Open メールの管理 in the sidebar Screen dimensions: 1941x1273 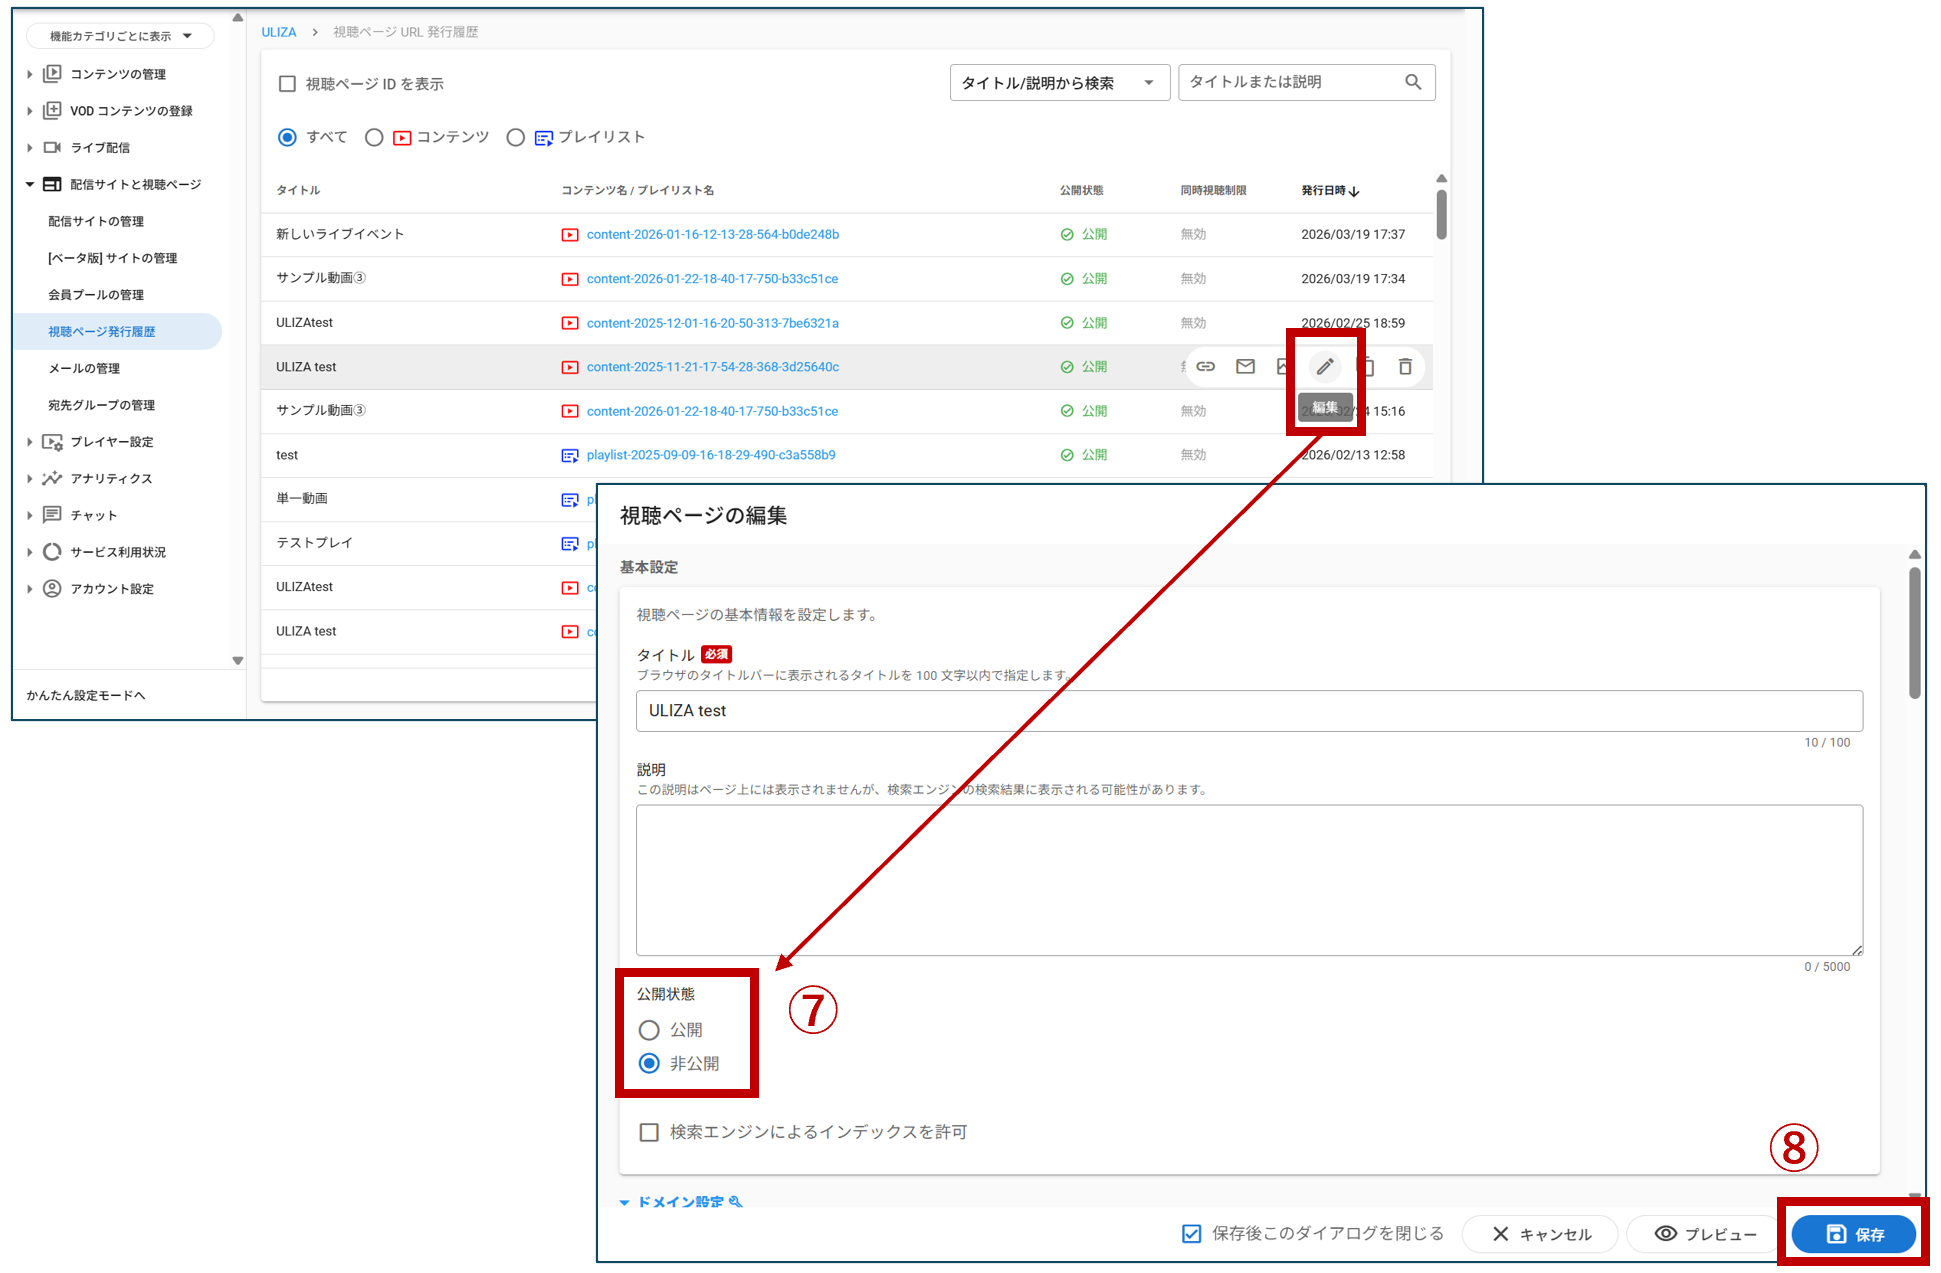point(84,368)
